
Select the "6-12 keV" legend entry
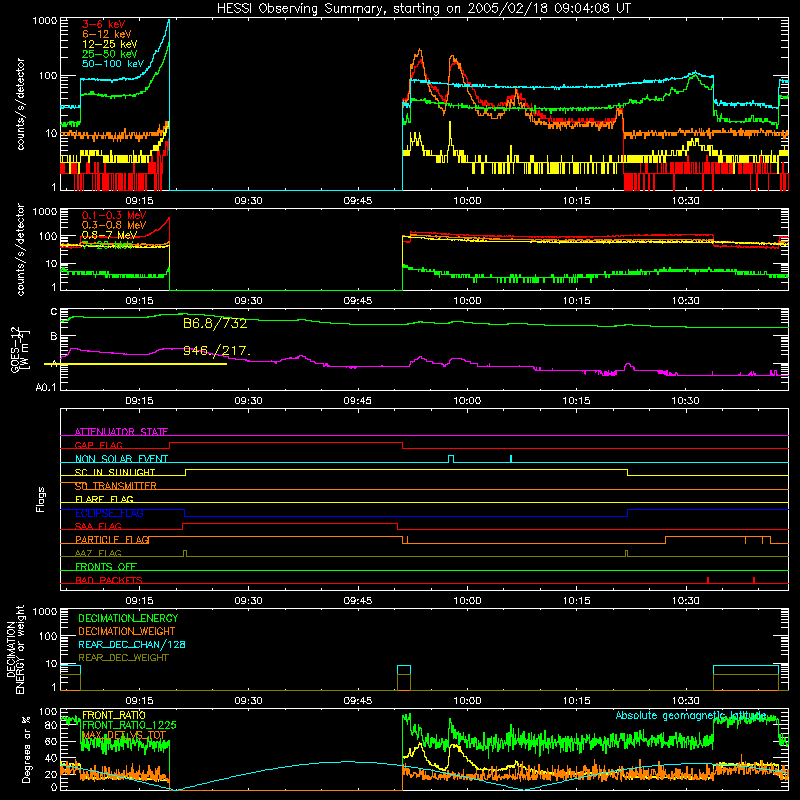(x=106, y=34)
